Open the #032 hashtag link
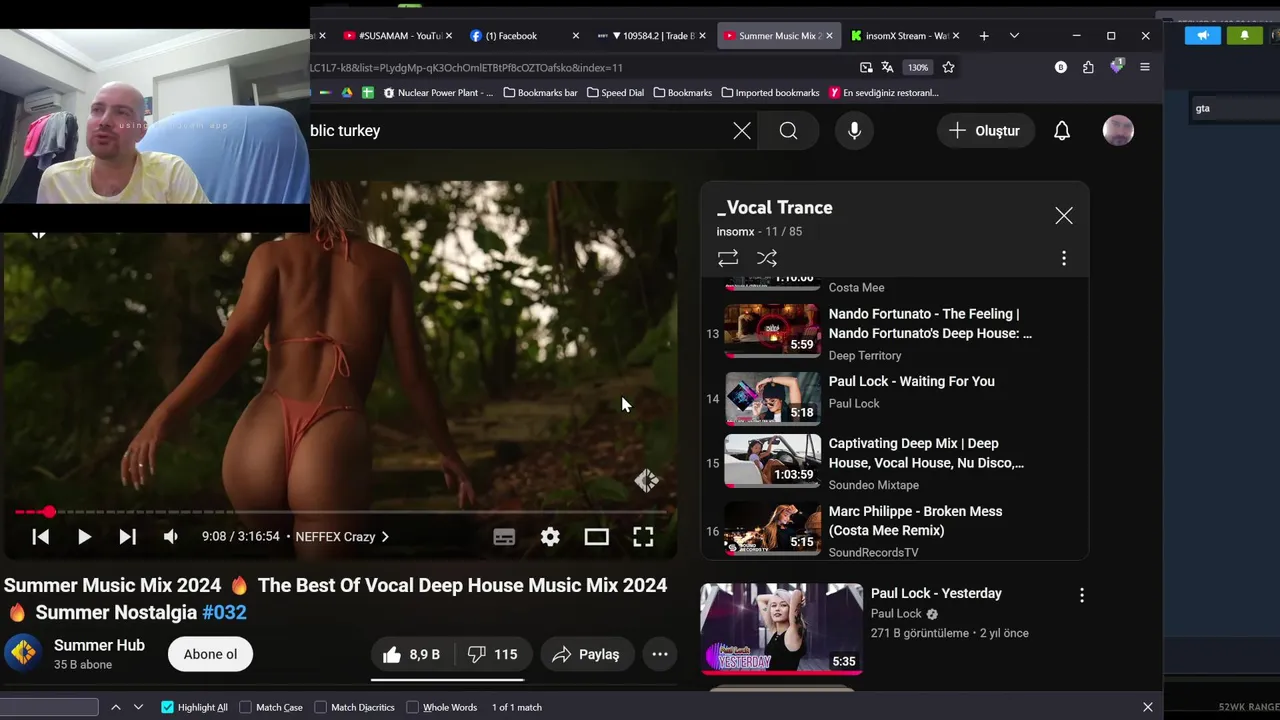Screen dimensions: 1280x720 [x=224, y=612]
